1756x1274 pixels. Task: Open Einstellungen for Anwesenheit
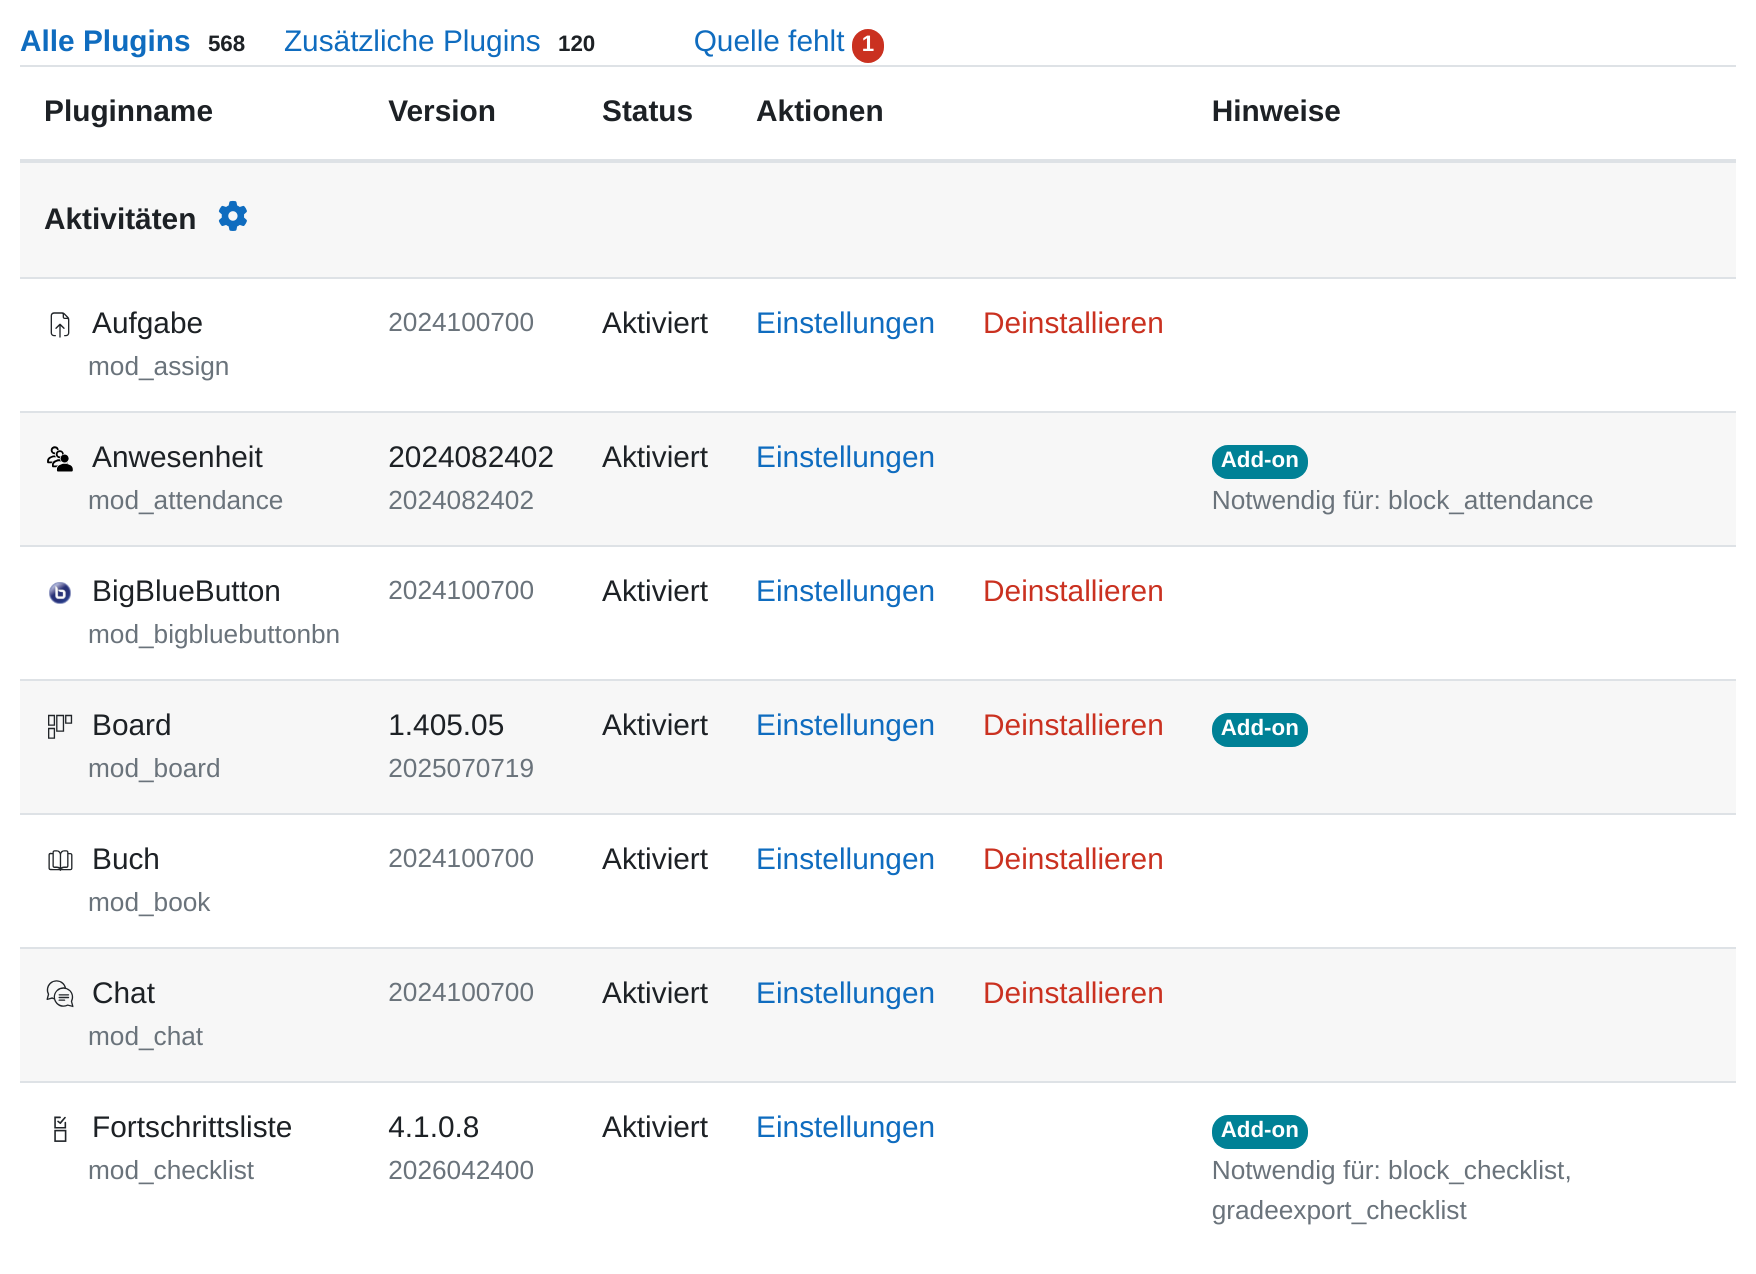click(845, 457)
